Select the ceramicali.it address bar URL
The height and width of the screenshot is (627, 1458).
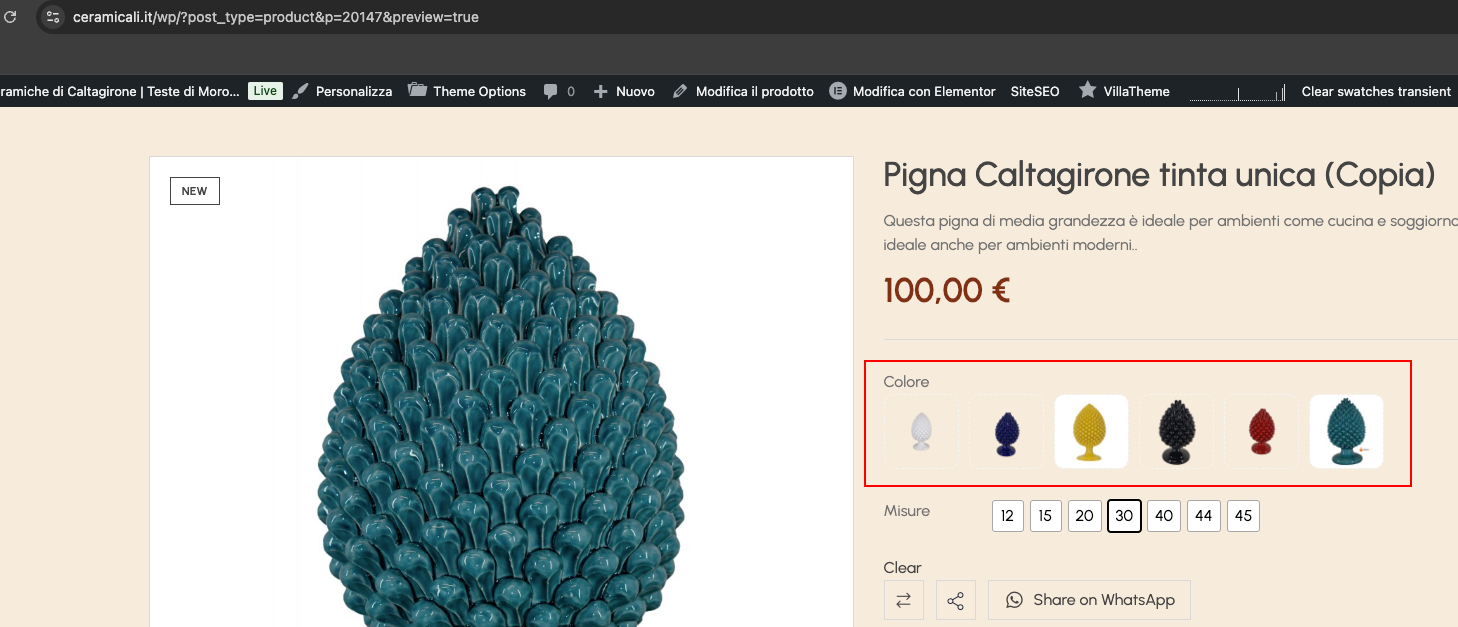coord(275,17)
